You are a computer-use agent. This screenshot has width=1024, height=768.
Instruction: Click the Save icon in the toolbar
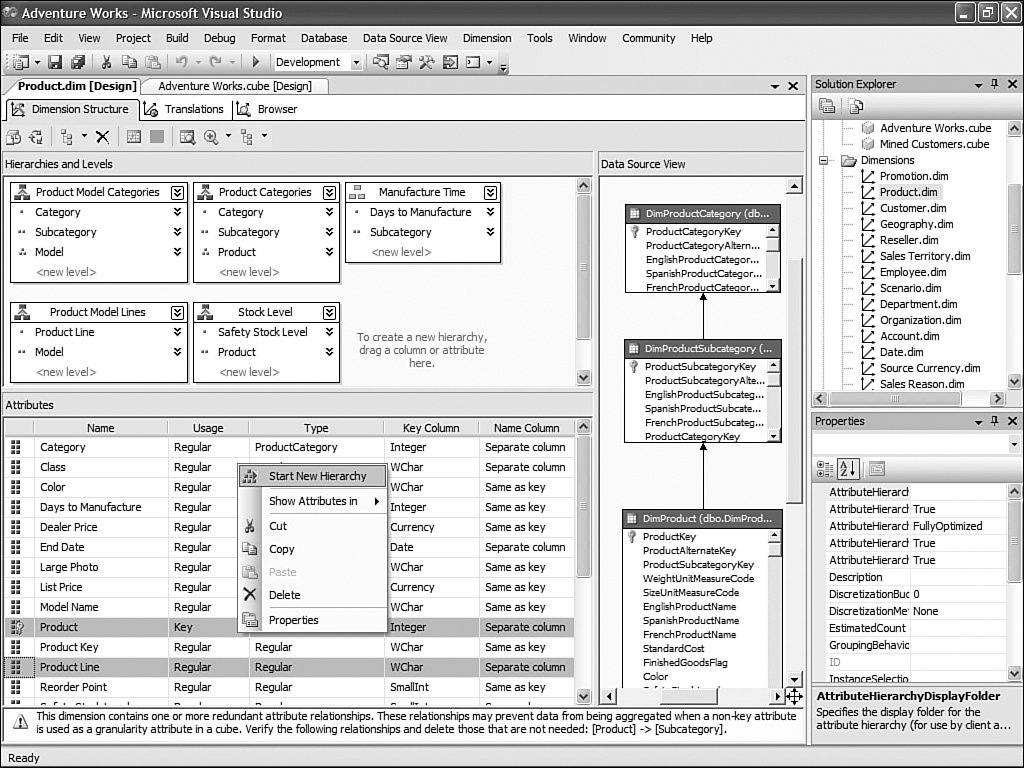tap(56, 62)
